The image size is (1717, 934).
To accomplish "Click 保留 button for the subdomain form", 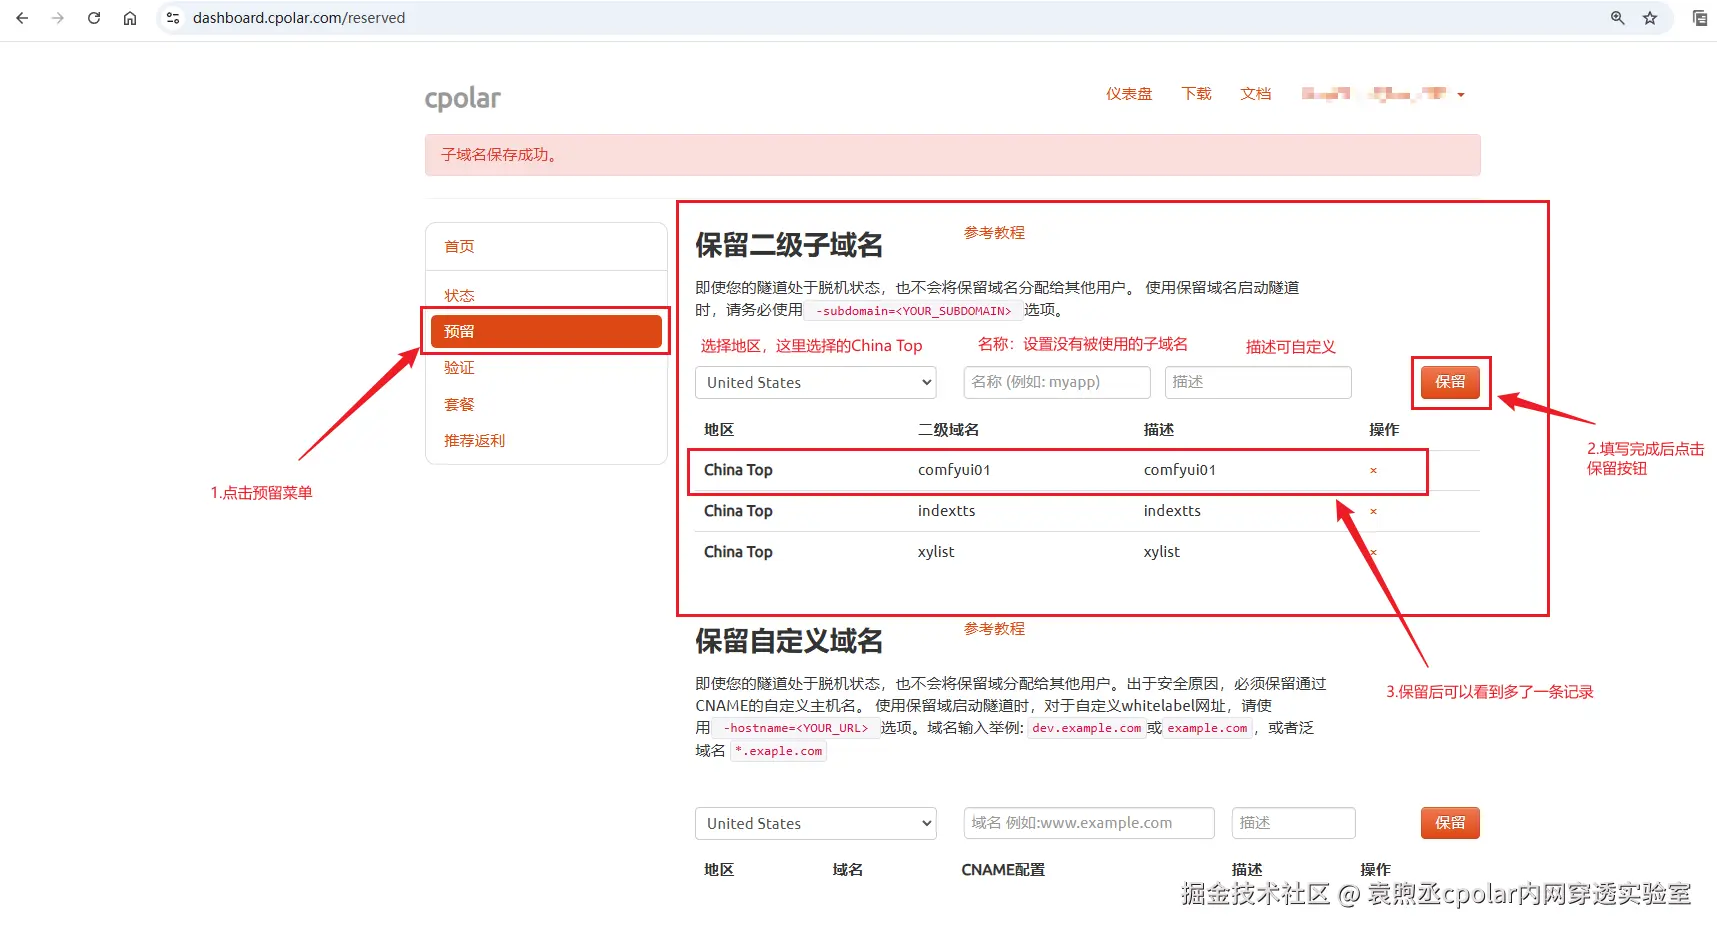I will [x=1450, y=382].
